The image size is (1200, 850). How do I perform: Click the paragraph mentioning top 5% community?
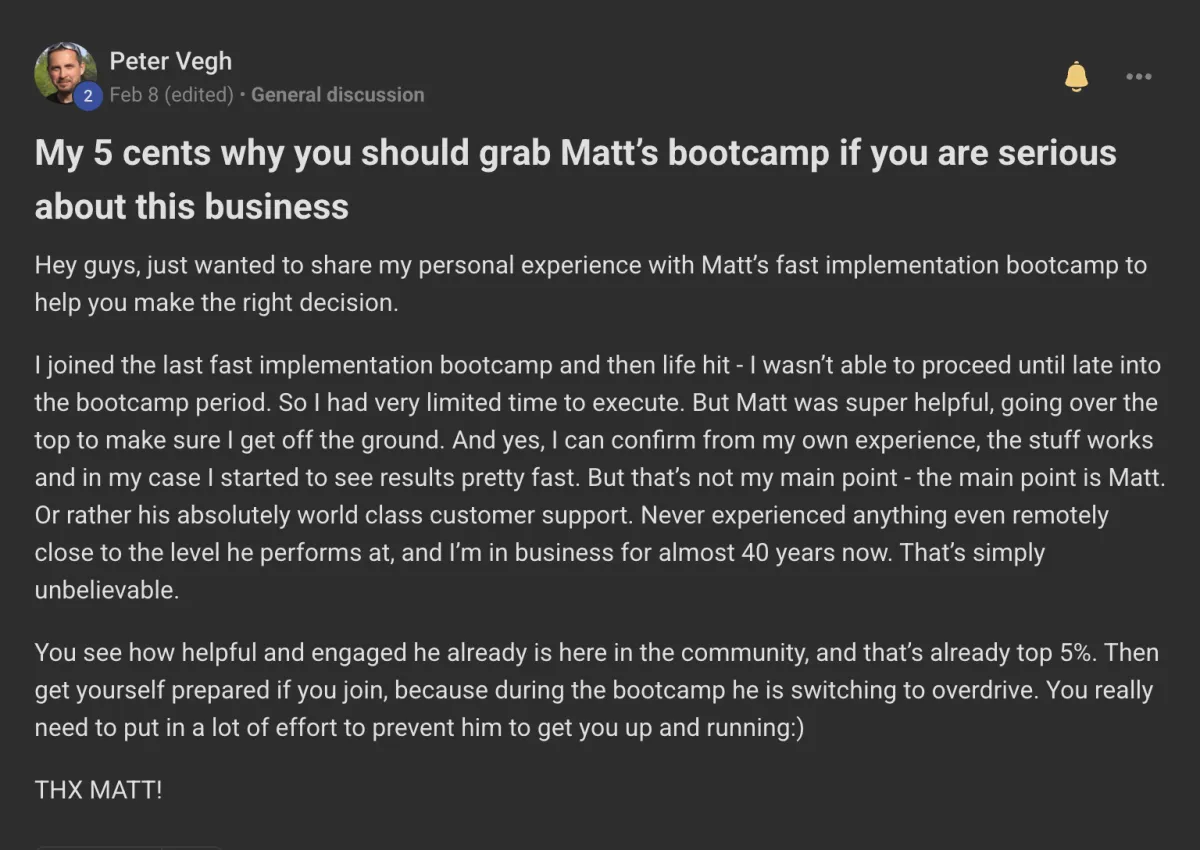(595, 690)
